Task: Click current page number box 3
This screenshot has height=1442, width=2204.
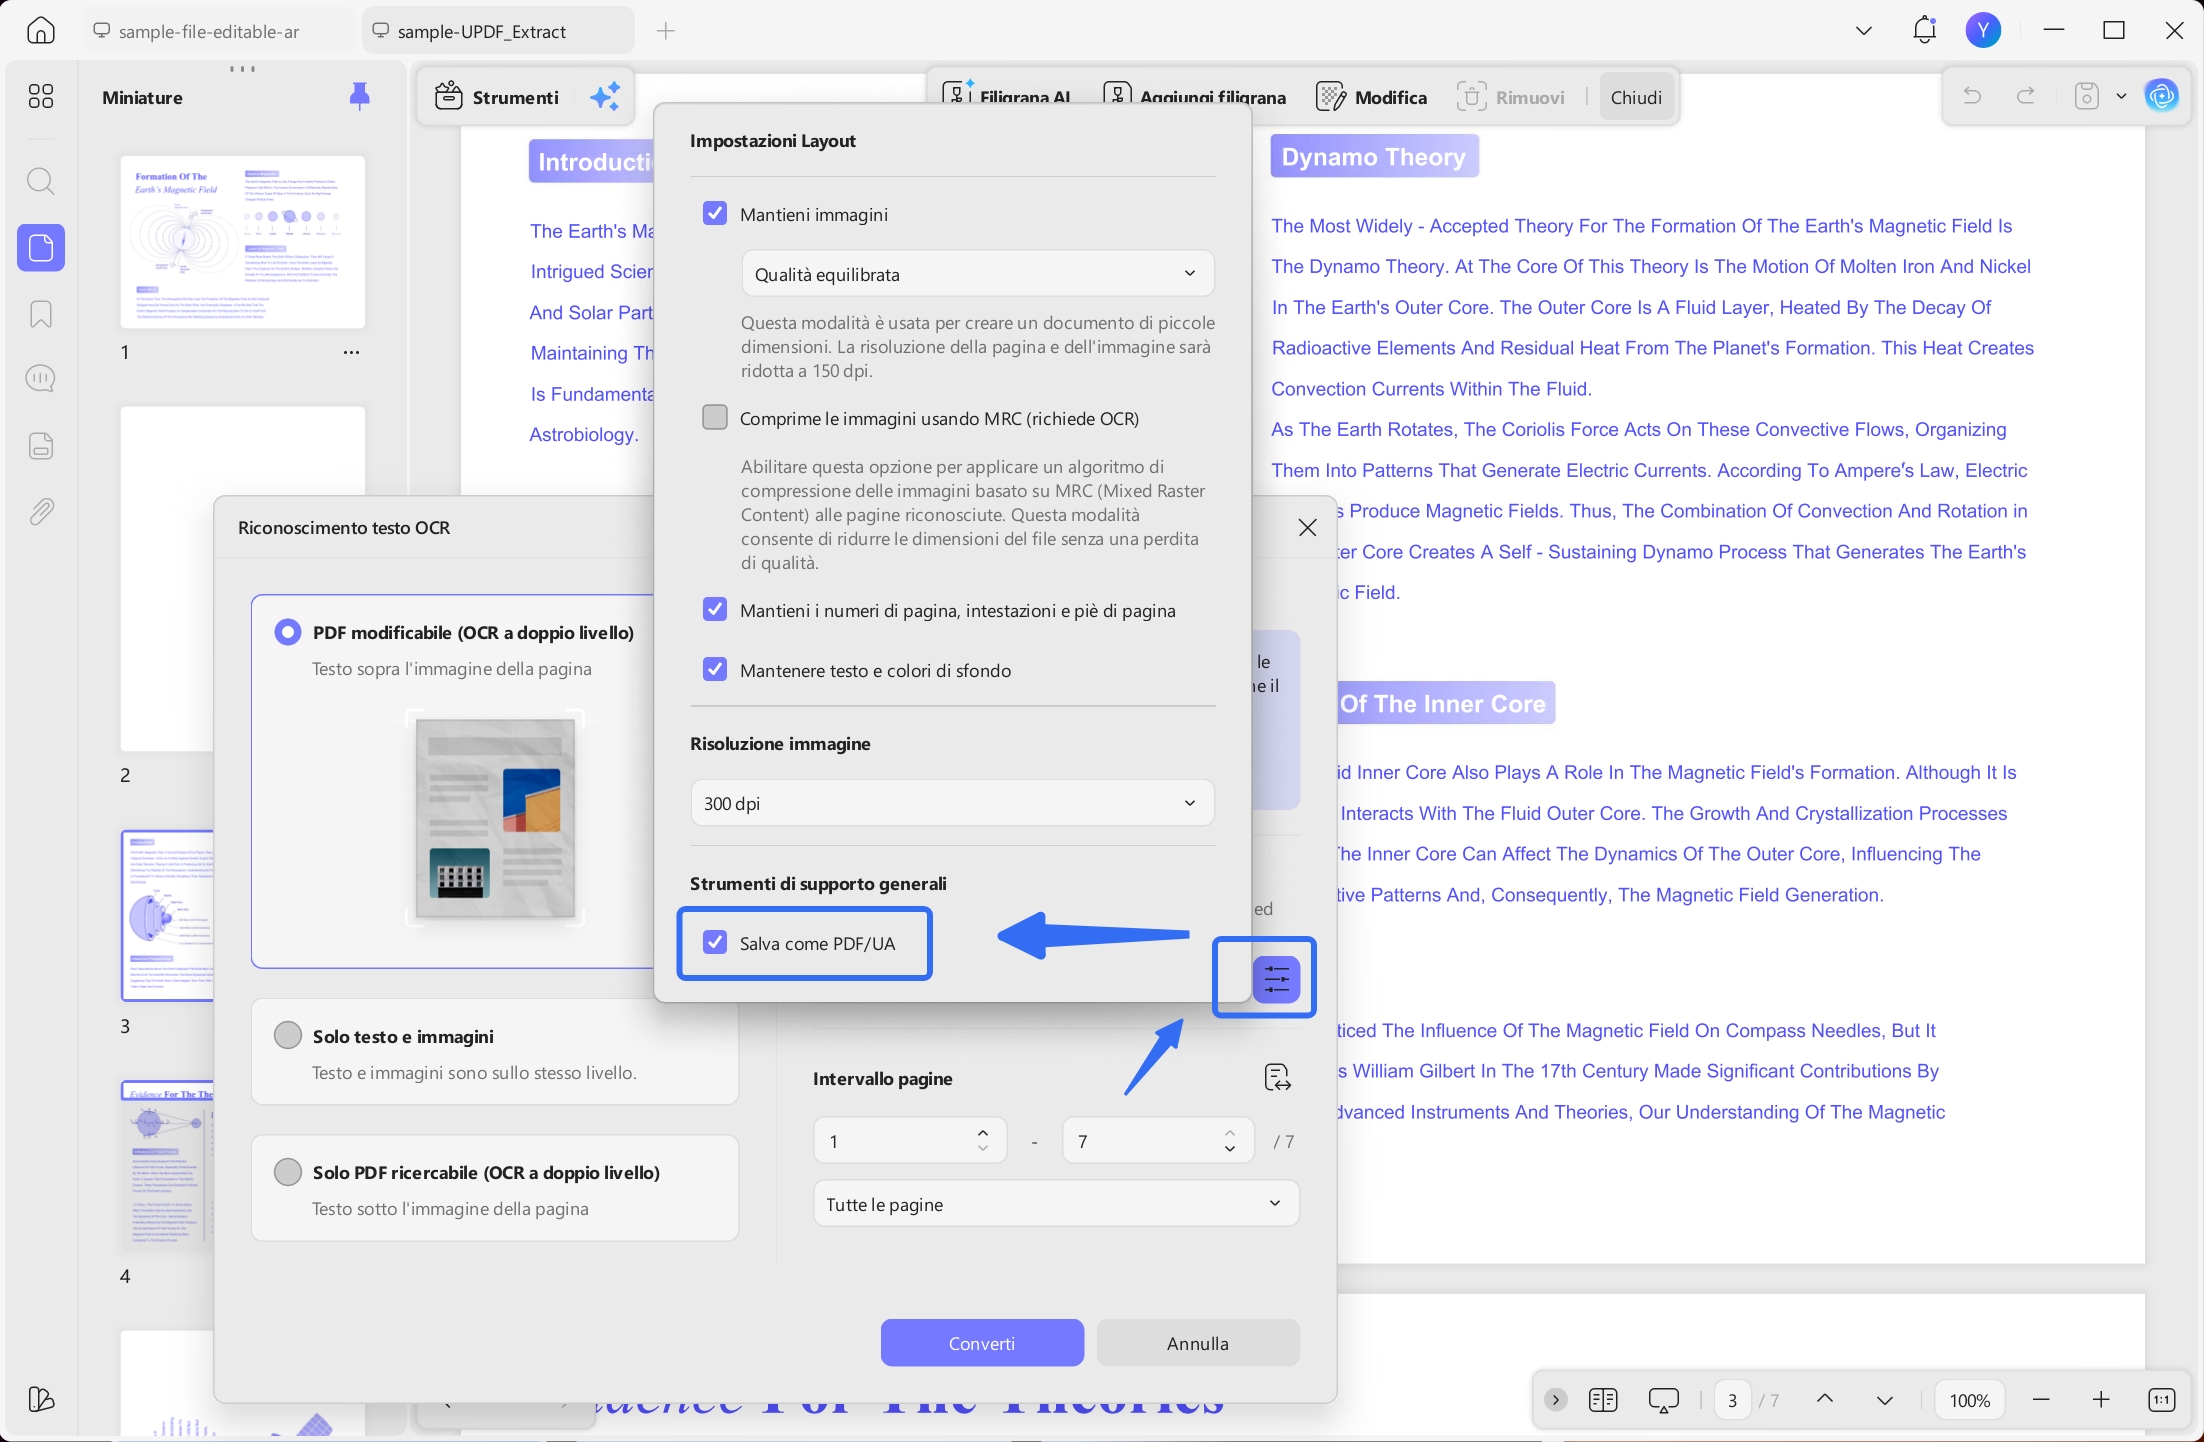Action: 1732,1400
